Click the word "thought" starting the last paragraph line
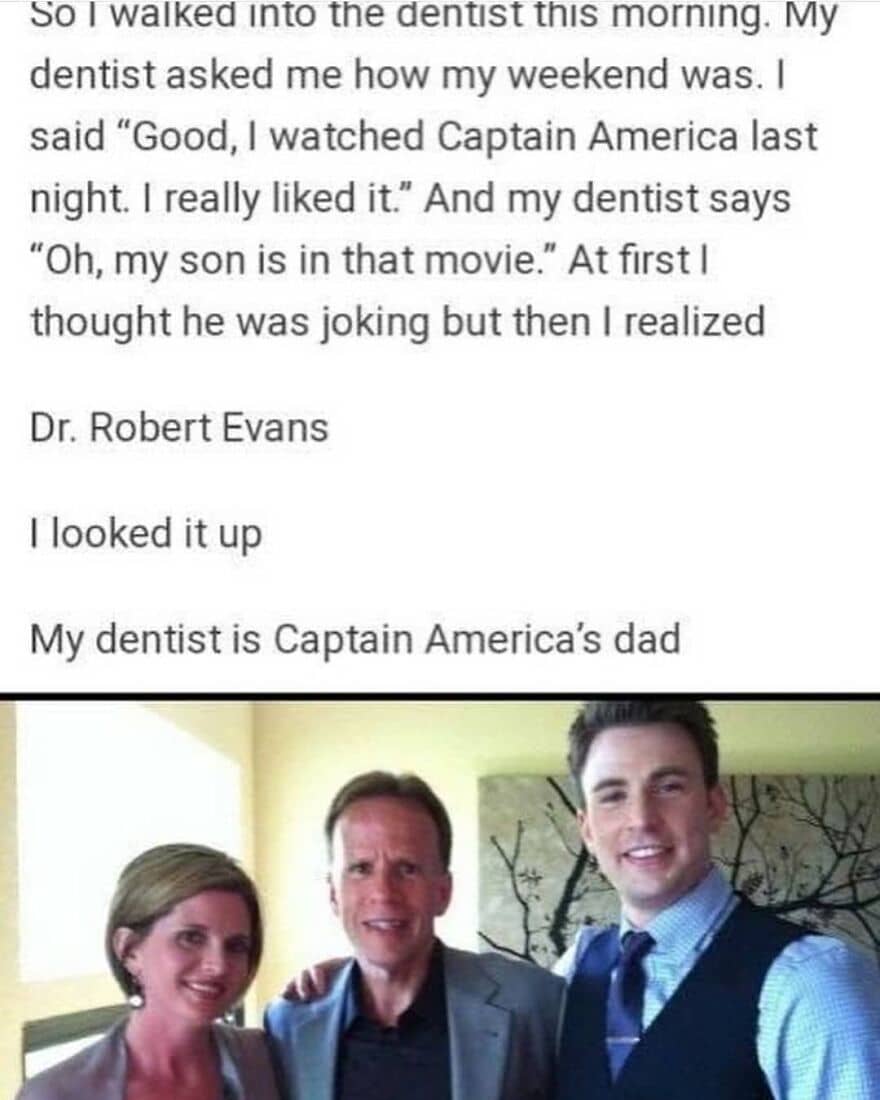The height and width of the screenshot is (1100, 880). coord(100,323)
